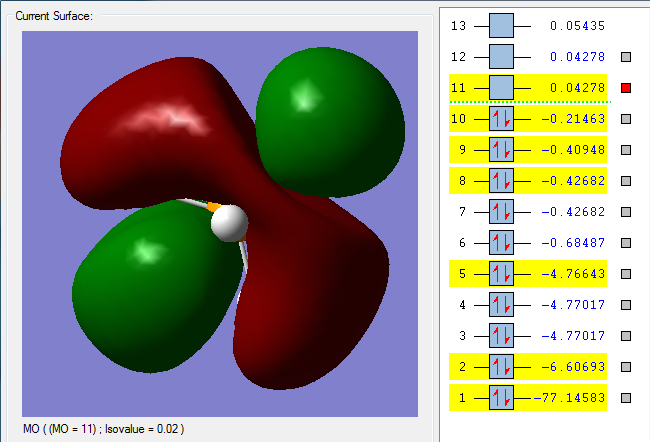Toggle the gray surface marker for MO 5

click(626, 274)
